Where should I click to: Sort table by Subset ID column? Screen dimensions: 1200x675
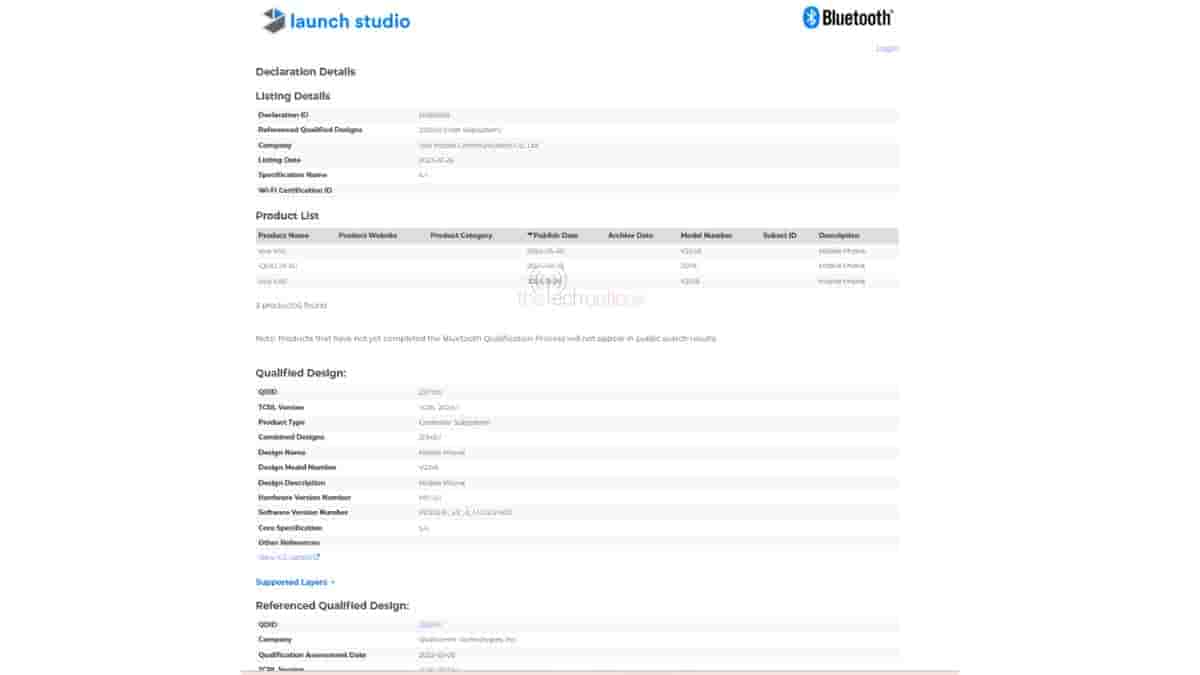[x=779, y=236]
